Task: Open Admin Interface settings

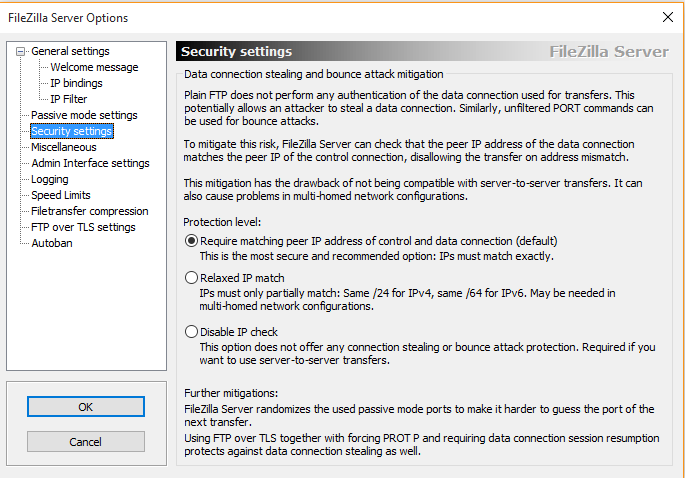Action: [x=90, y=163]
